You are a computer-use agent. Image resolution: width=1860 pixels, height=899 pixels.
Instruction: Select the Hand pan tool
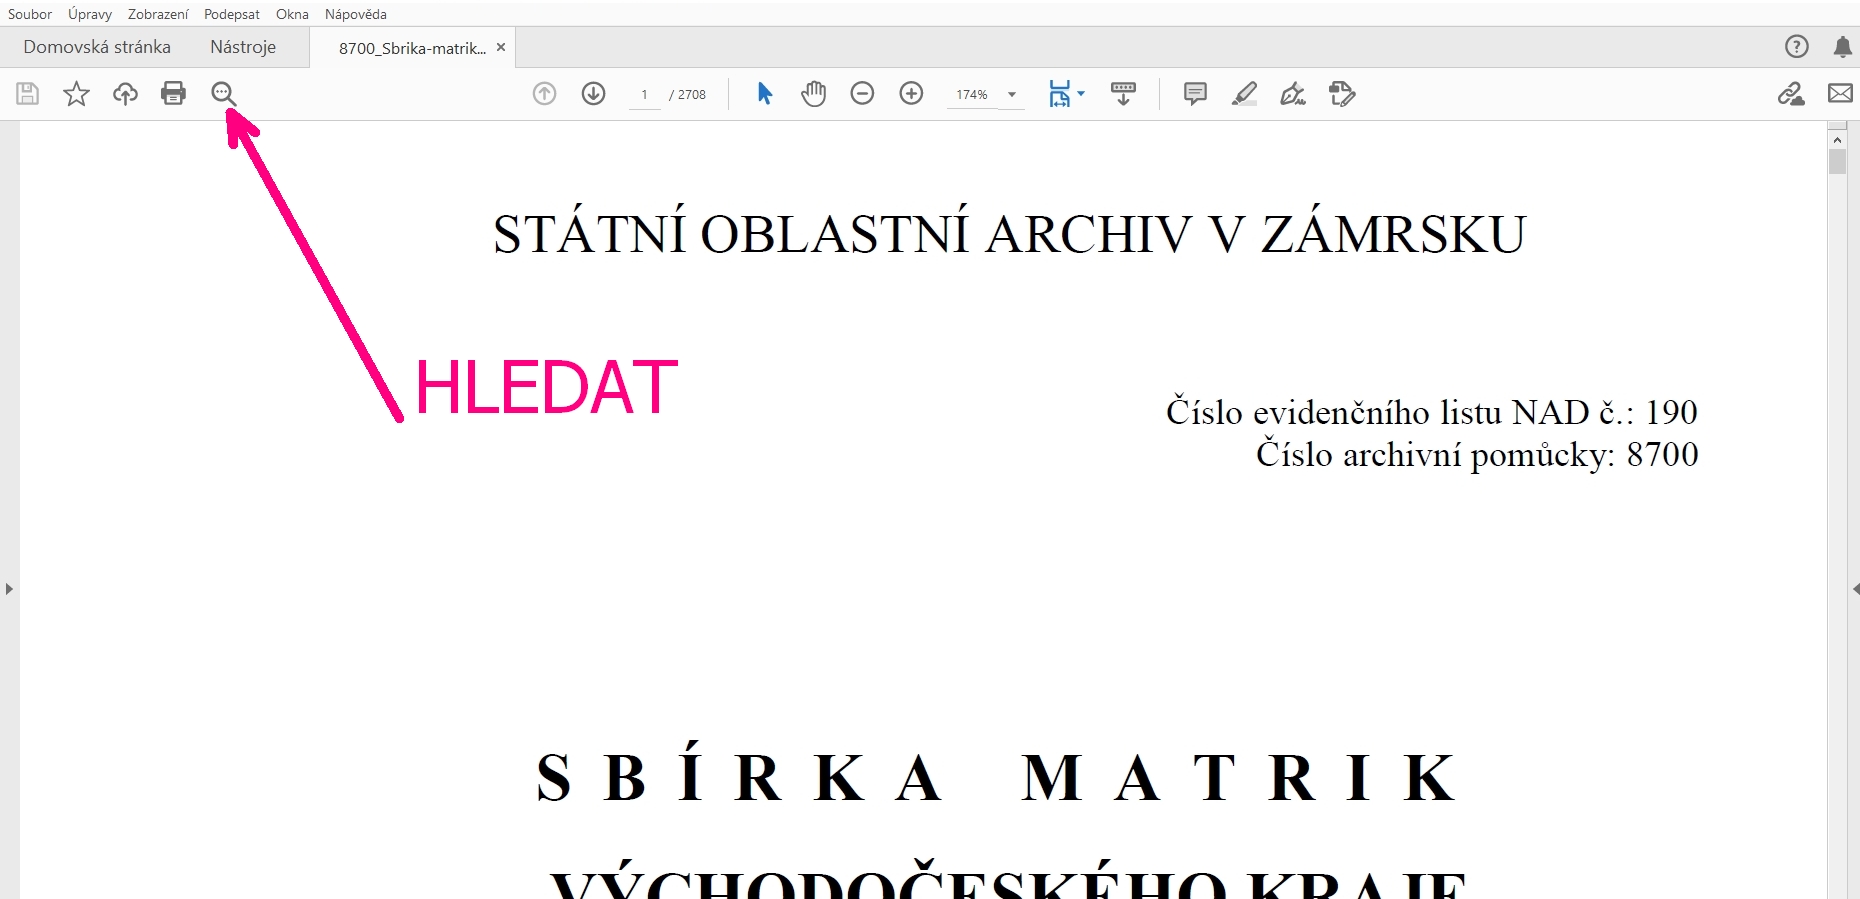tap(814, 94)
